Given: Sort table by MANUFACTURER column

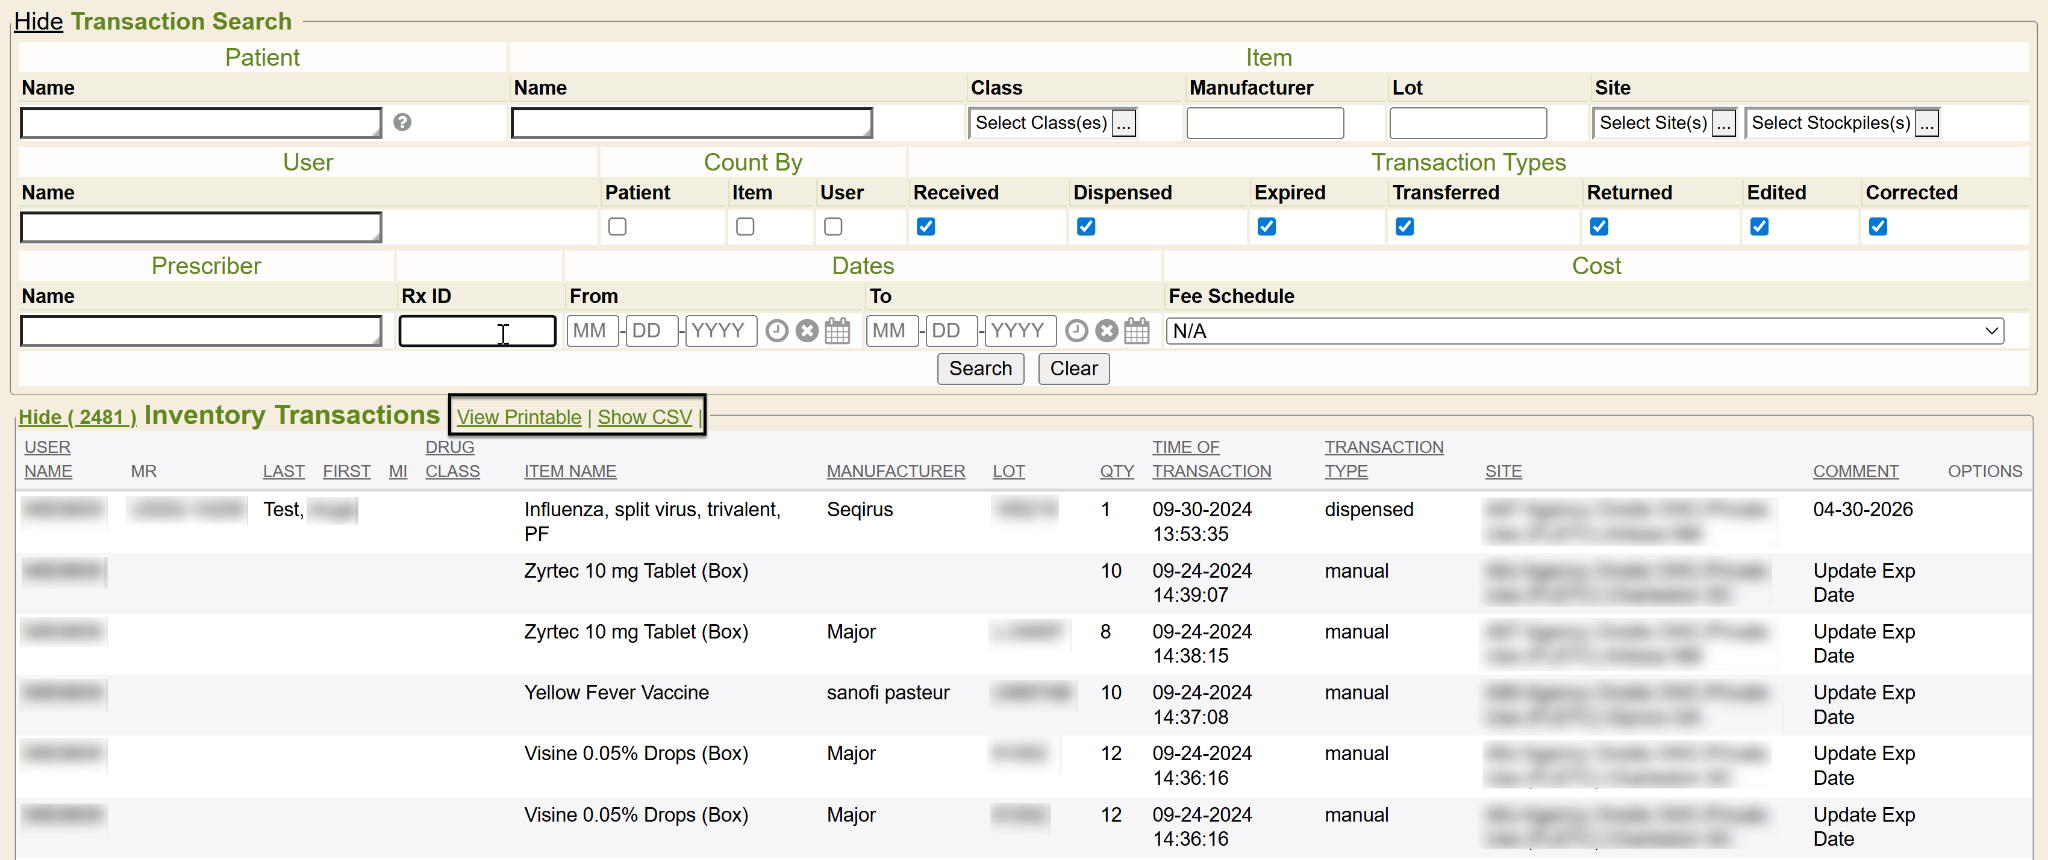Looking at the screenshot, I should click(x=895, y=471).
